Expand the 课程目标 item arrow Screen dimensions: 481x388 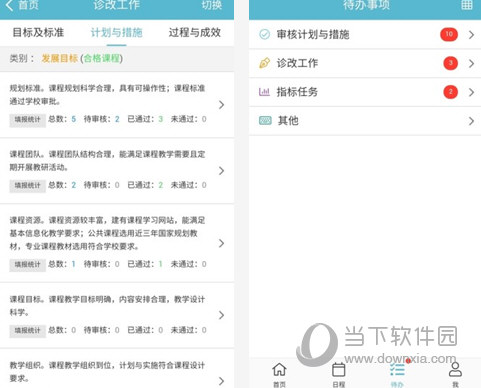(x=221, y=315)
